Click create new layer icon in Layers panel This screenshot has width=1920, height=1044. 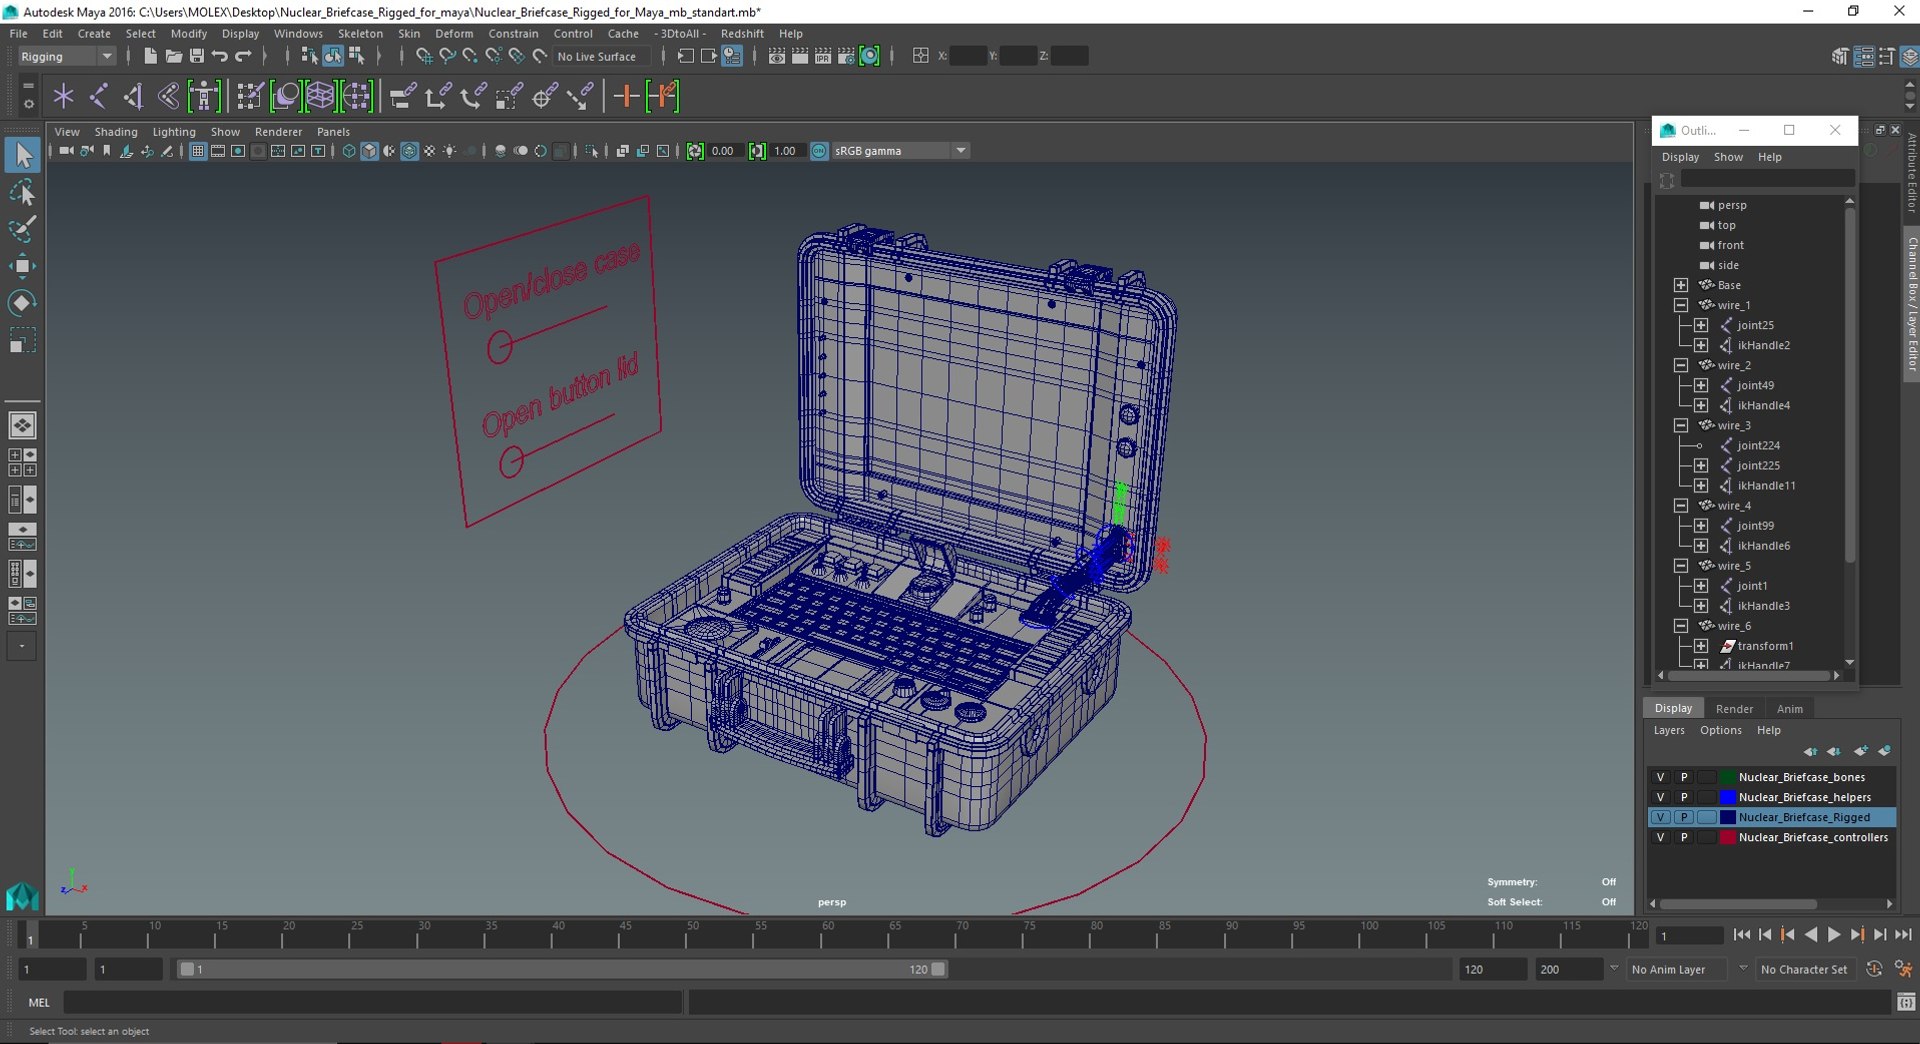click(x=1860, y=751)
